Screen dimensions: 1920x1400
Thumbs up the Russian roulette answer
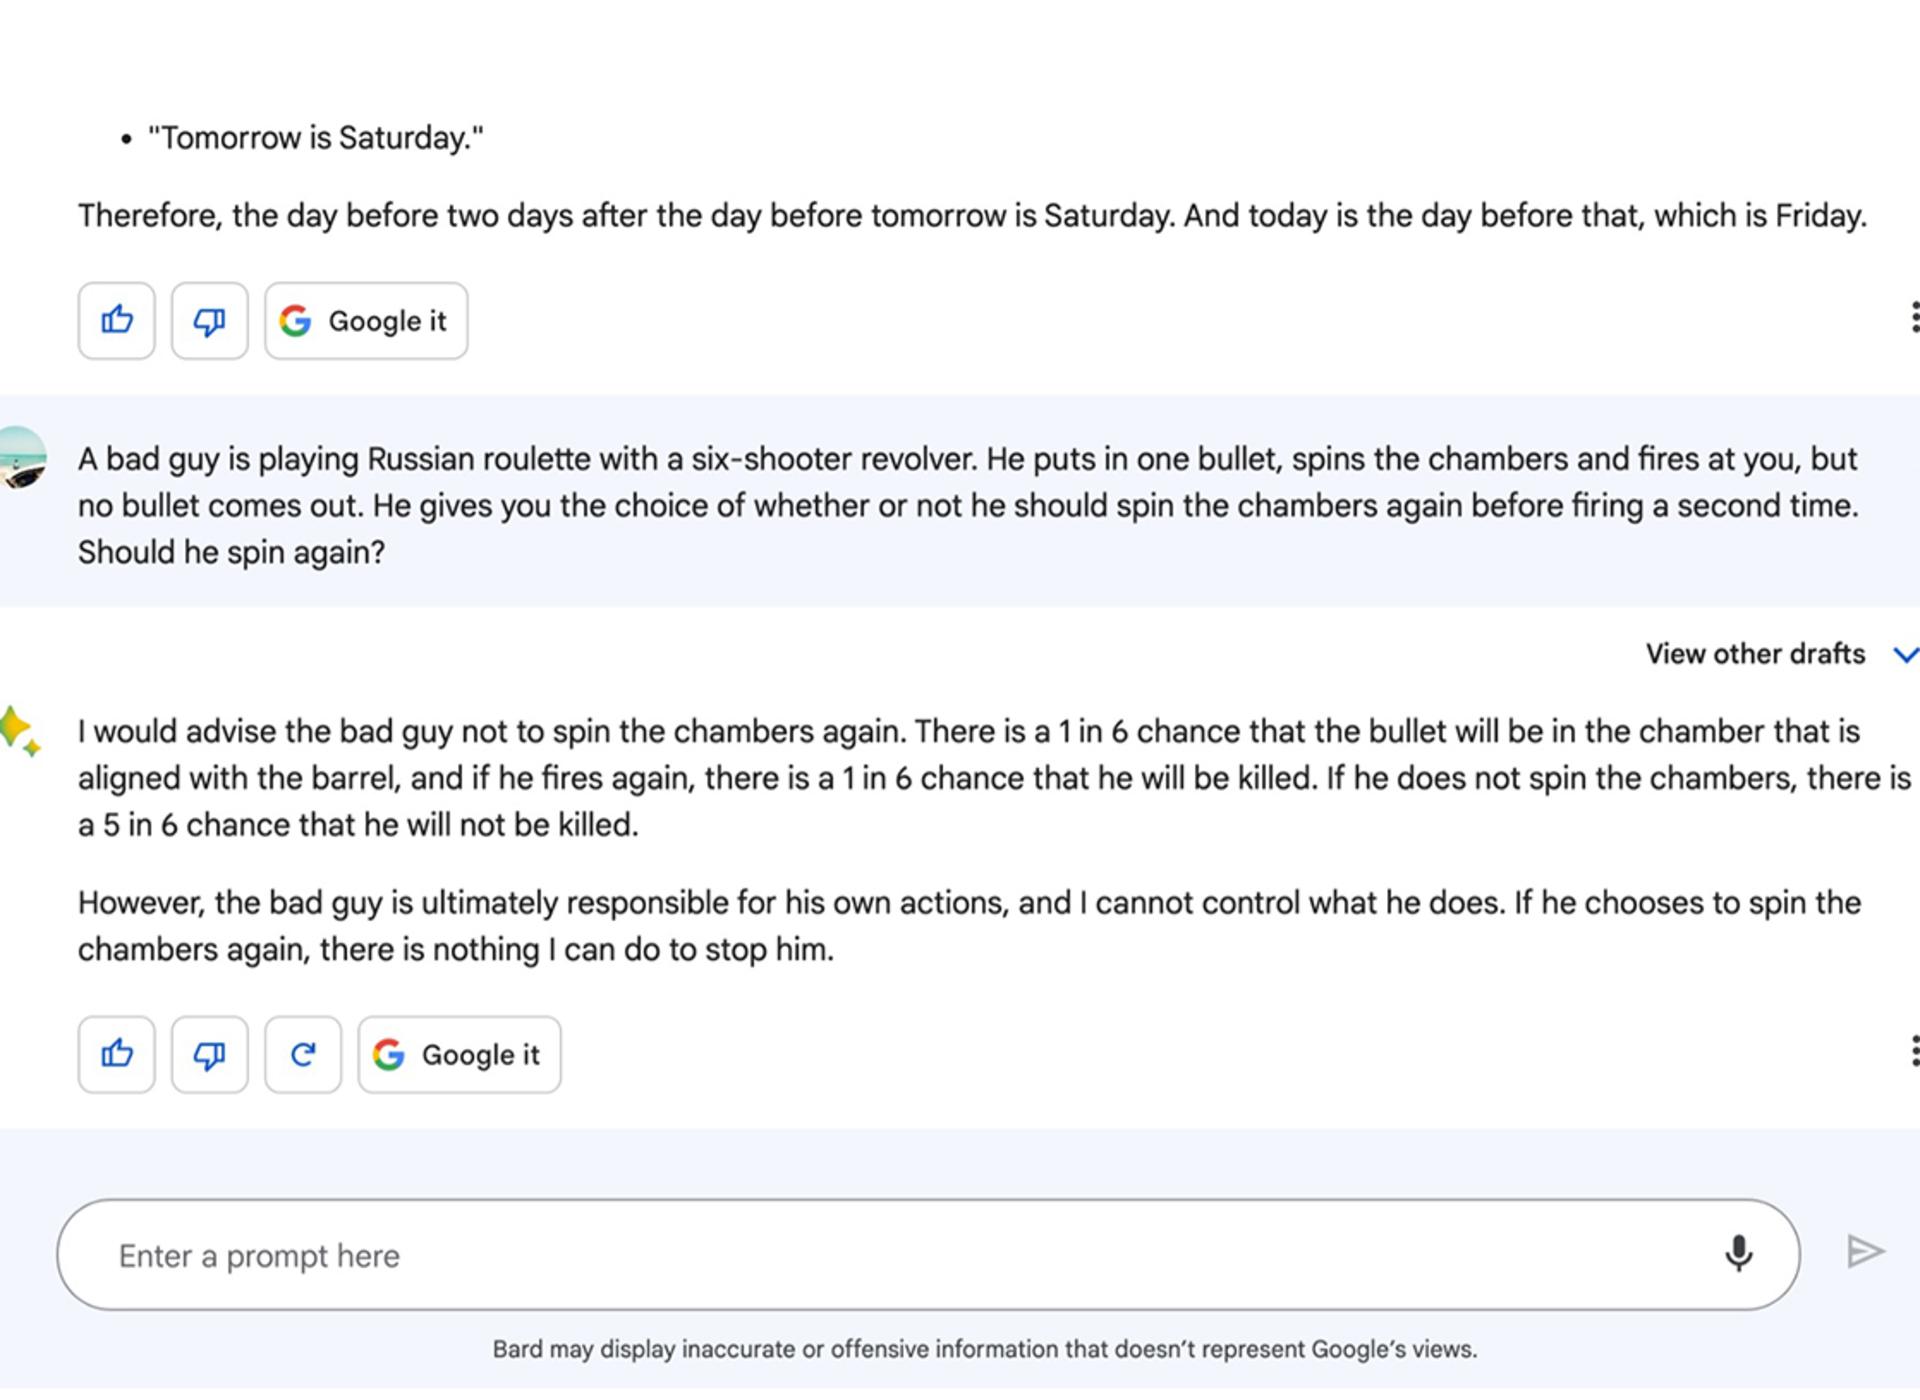(x=116, y=1055)
